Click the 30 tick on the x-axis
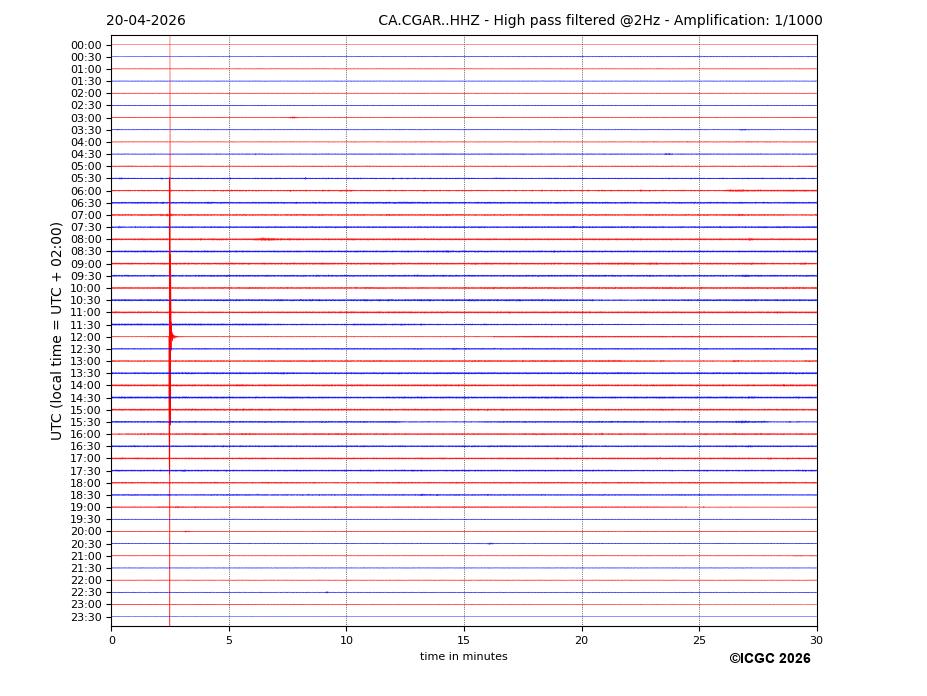The width and height of the screenshot is (927, 696). pos(816,640)
